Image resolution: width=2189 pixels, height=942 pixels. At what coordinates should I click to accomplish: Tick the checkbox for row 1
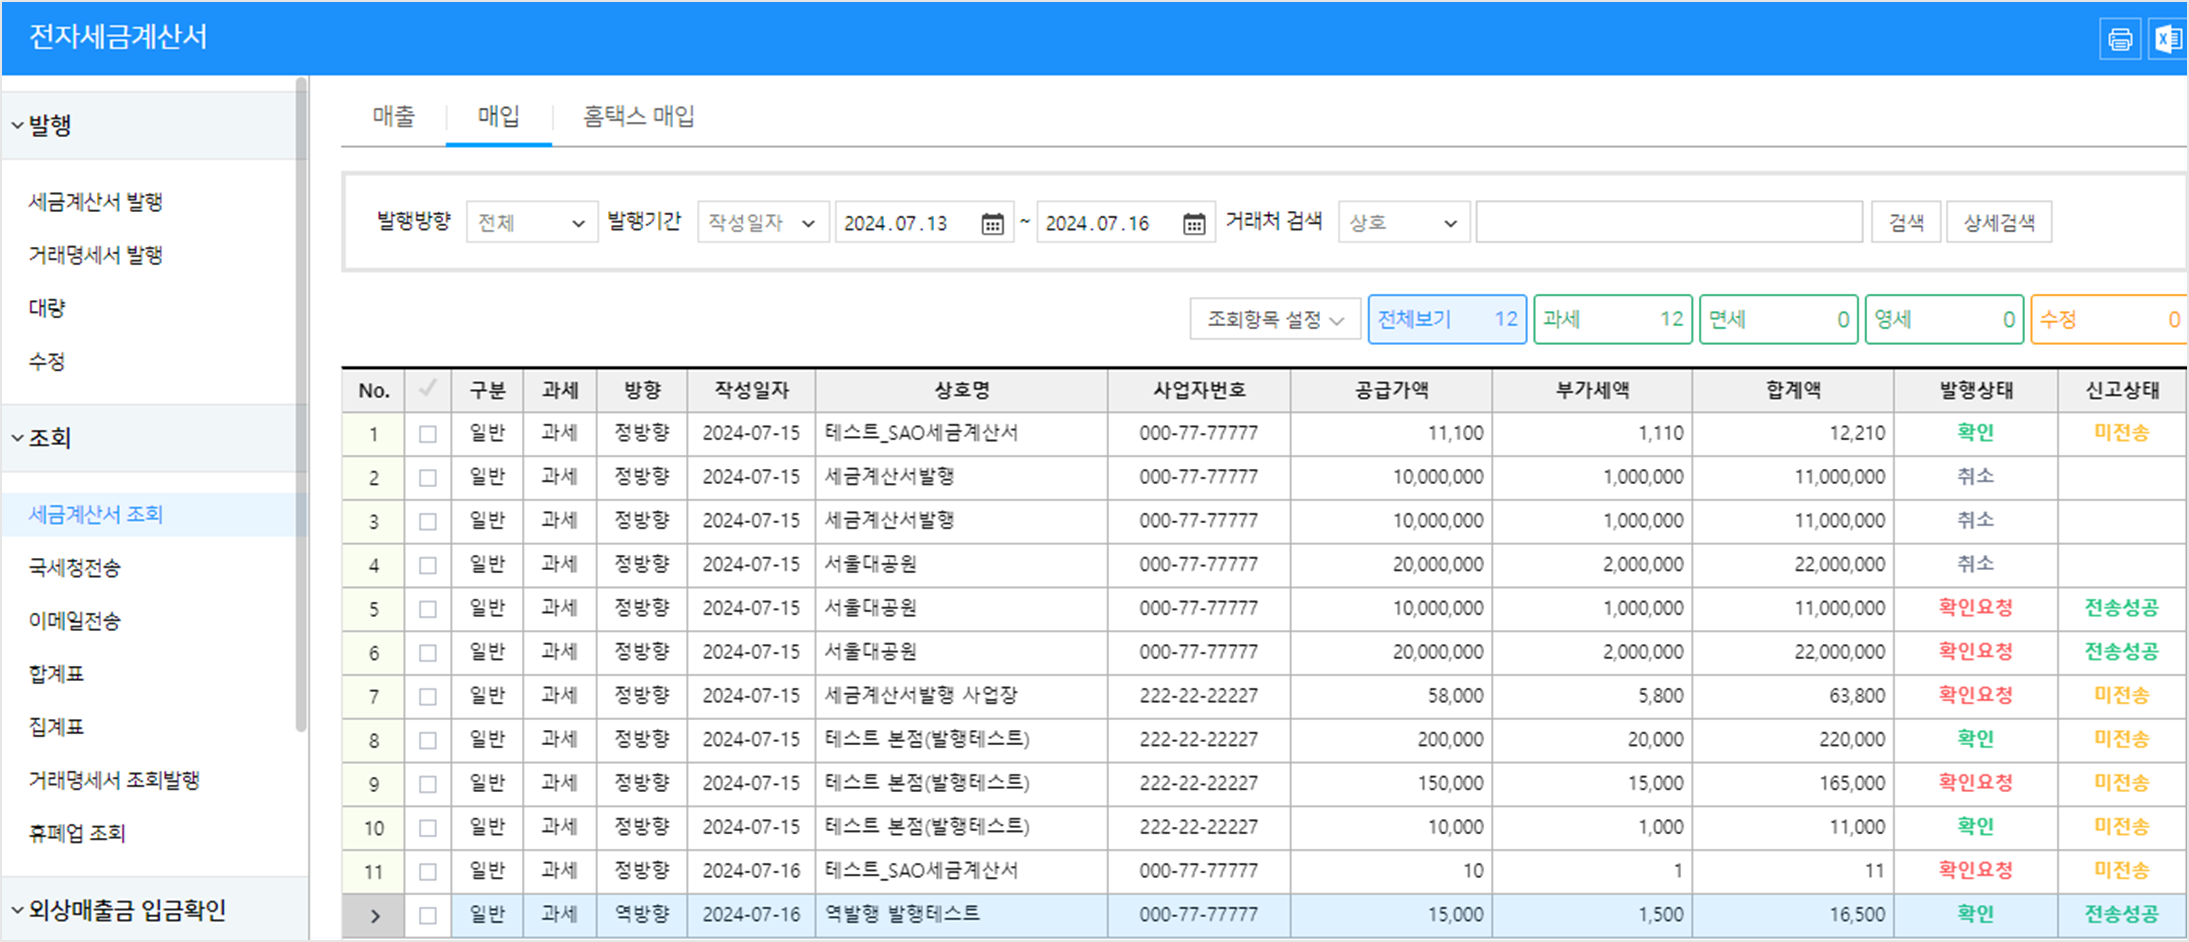pos(428,434)
